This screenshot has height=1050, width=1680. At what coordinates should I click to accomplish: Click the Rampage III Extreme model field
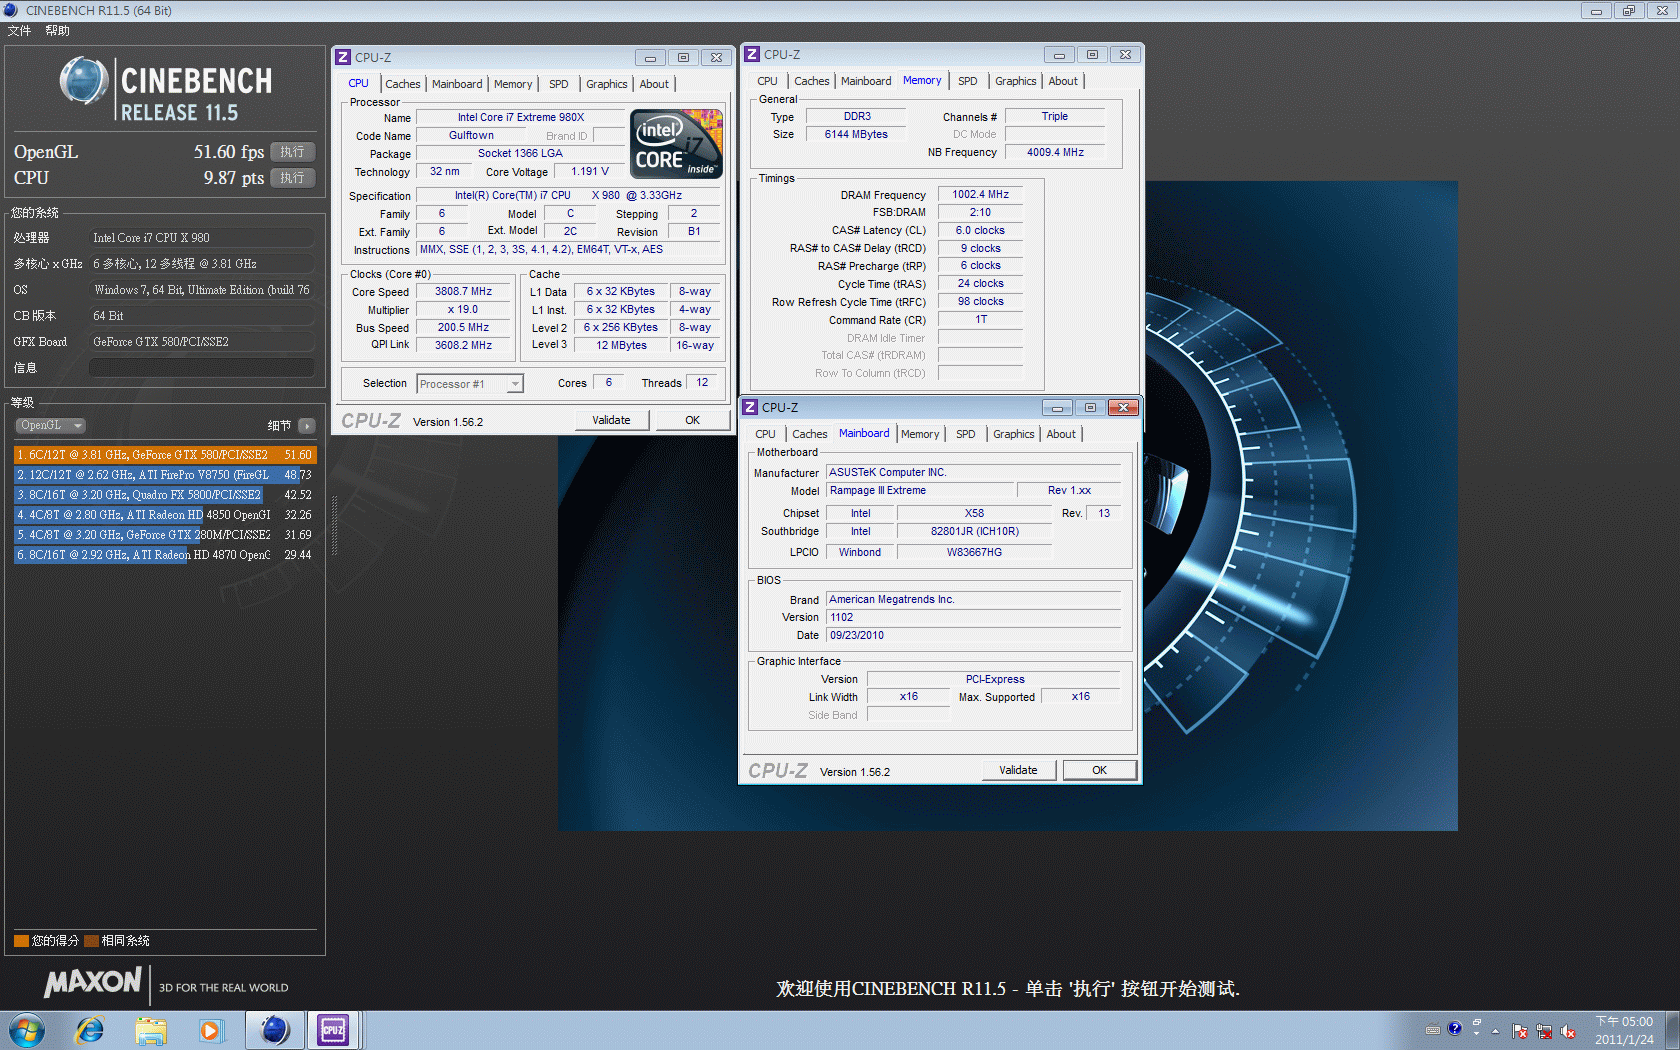(918, 491)
